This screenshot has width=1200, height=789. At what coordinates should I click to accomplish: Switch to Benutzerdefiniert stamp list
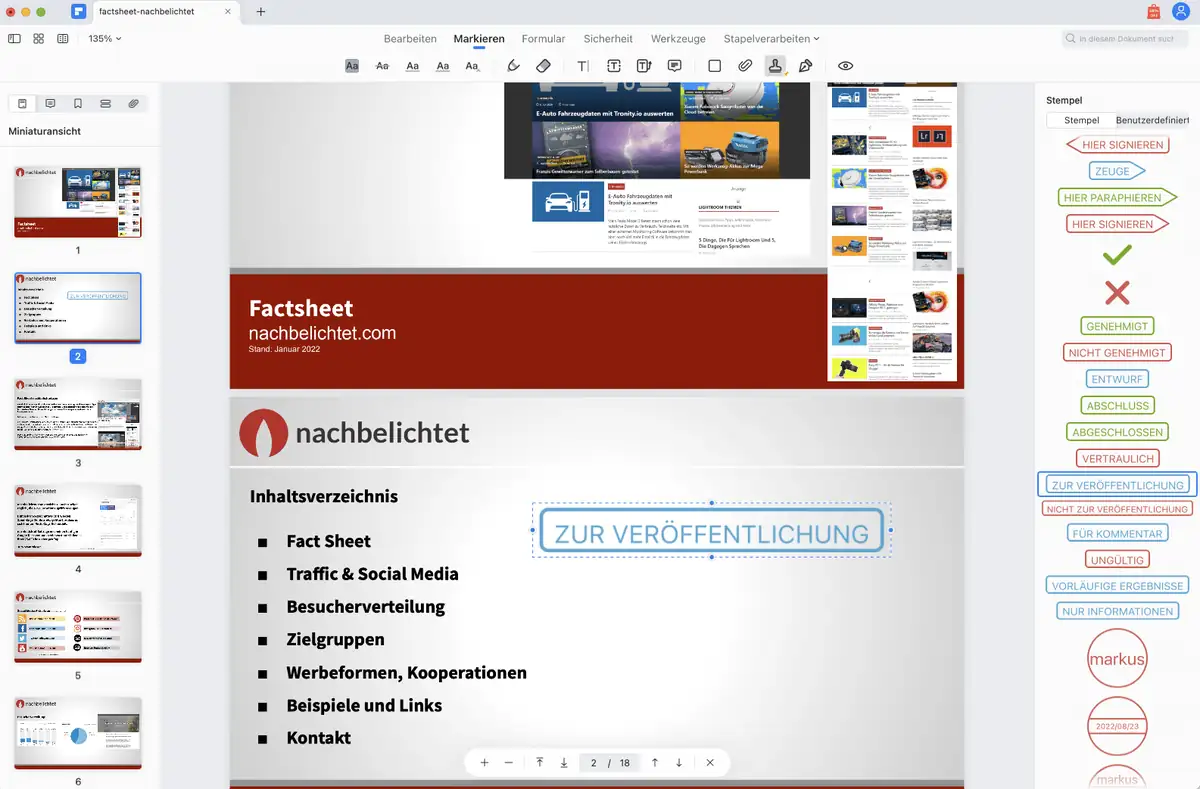(x=1152, y=120)
